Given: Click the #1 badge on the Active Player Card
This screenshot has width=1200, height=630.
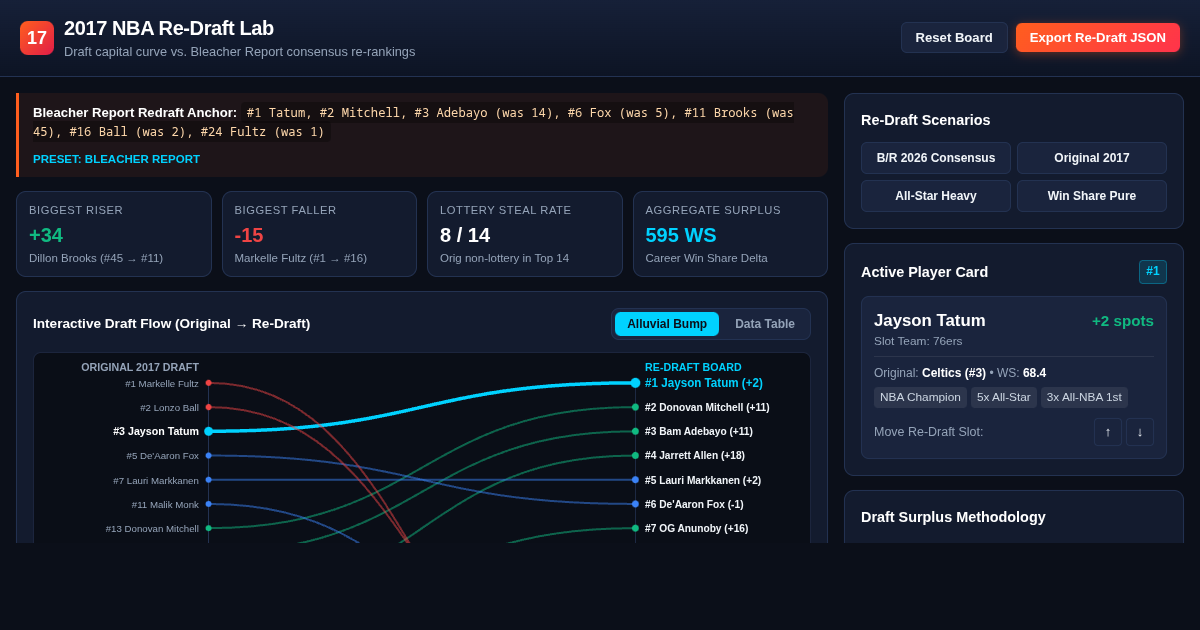Looking at the screenshot, I should pyautogui.click(x=1153, y=272).
